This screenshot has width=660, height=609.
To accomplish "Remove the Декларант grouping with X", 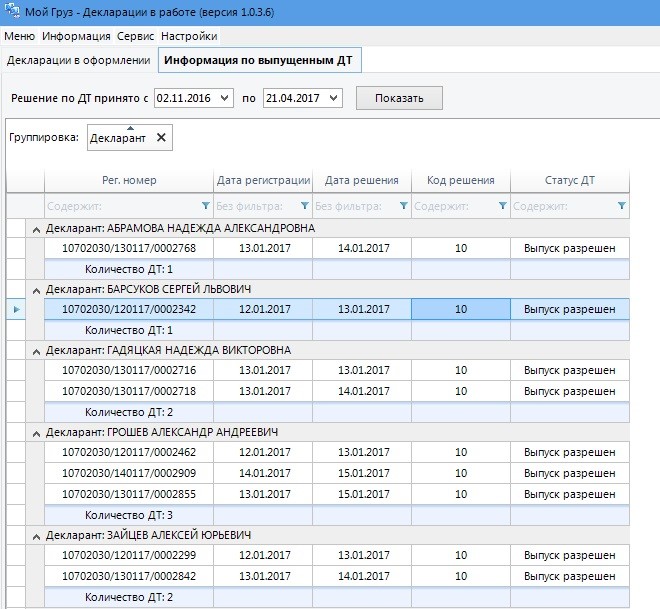I will click(x=161, y=138).
